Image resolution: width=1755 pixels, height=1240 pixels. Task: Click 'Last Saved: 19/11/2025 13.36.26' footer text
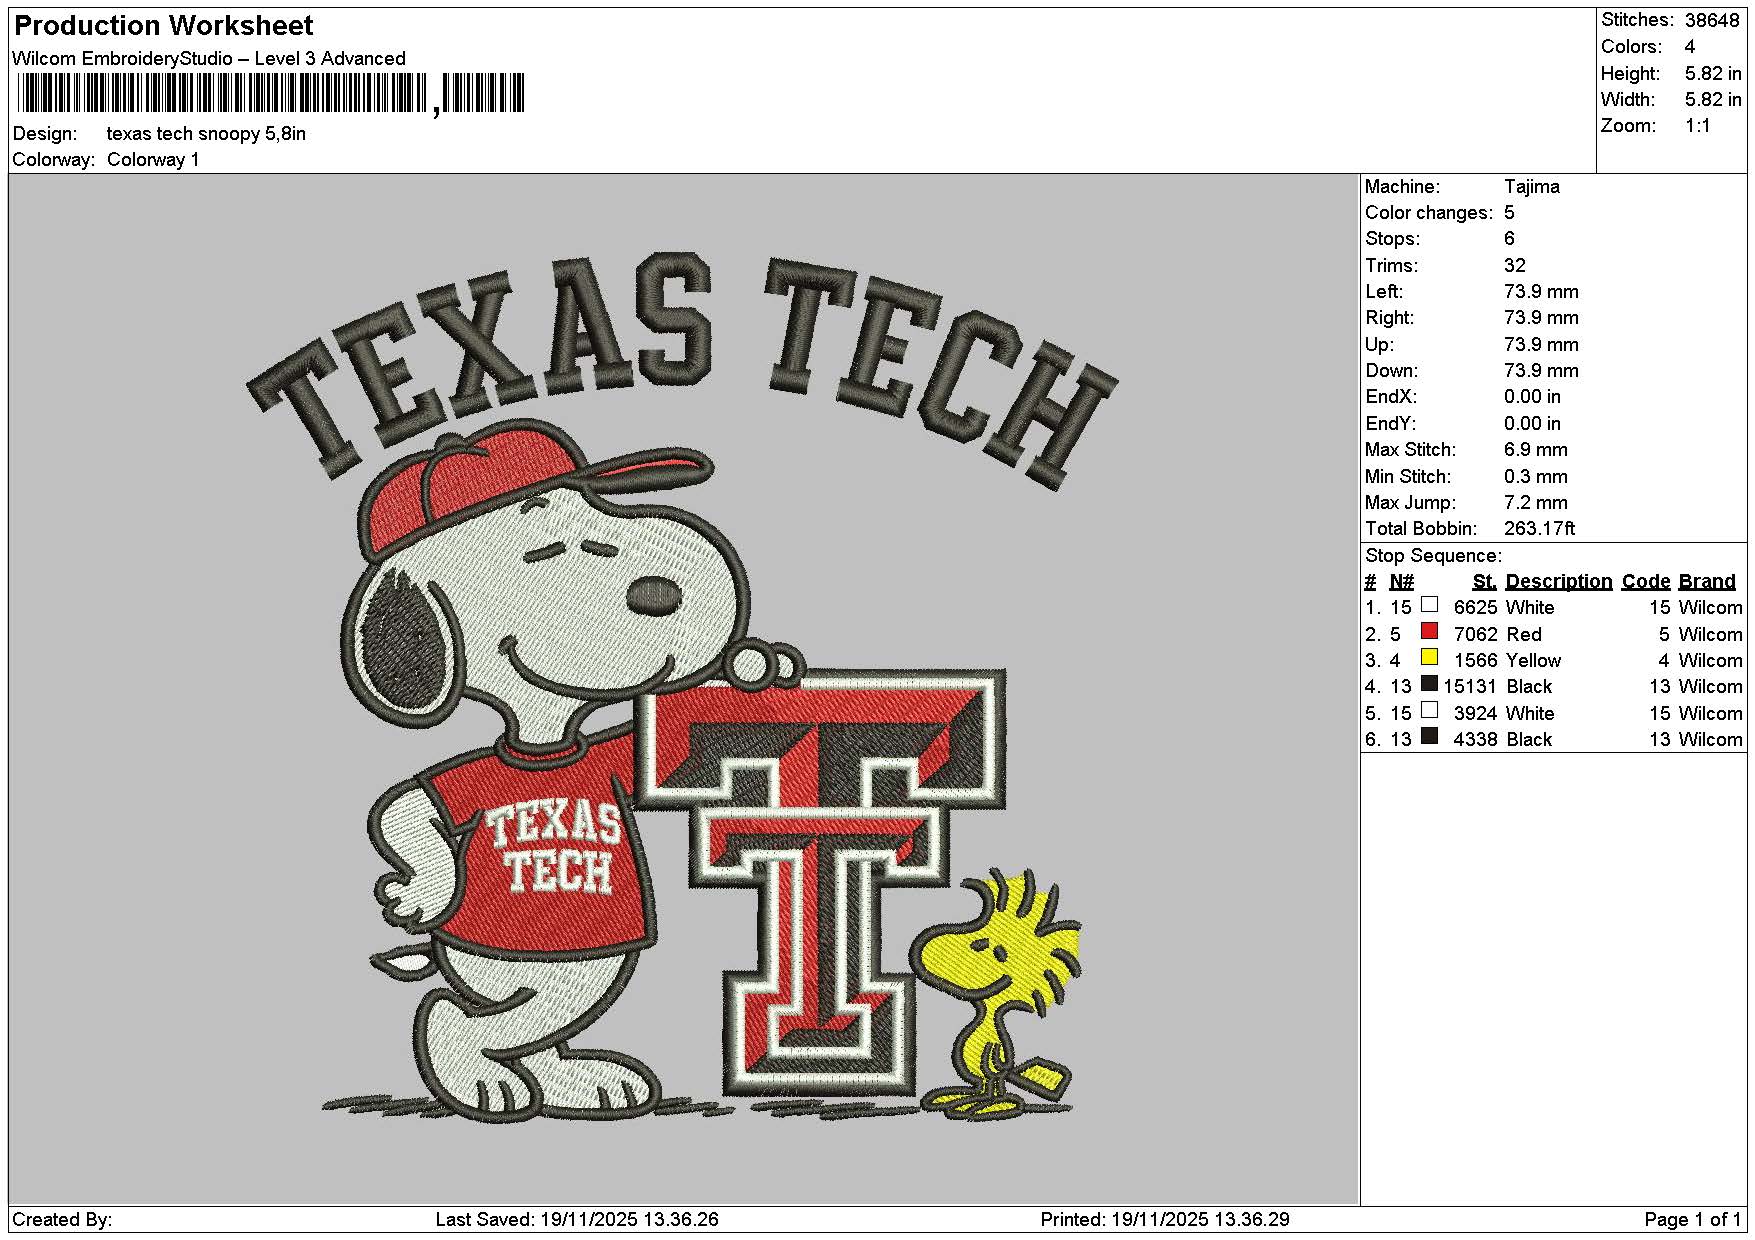pyautogui.click(x=577, y=1219)
